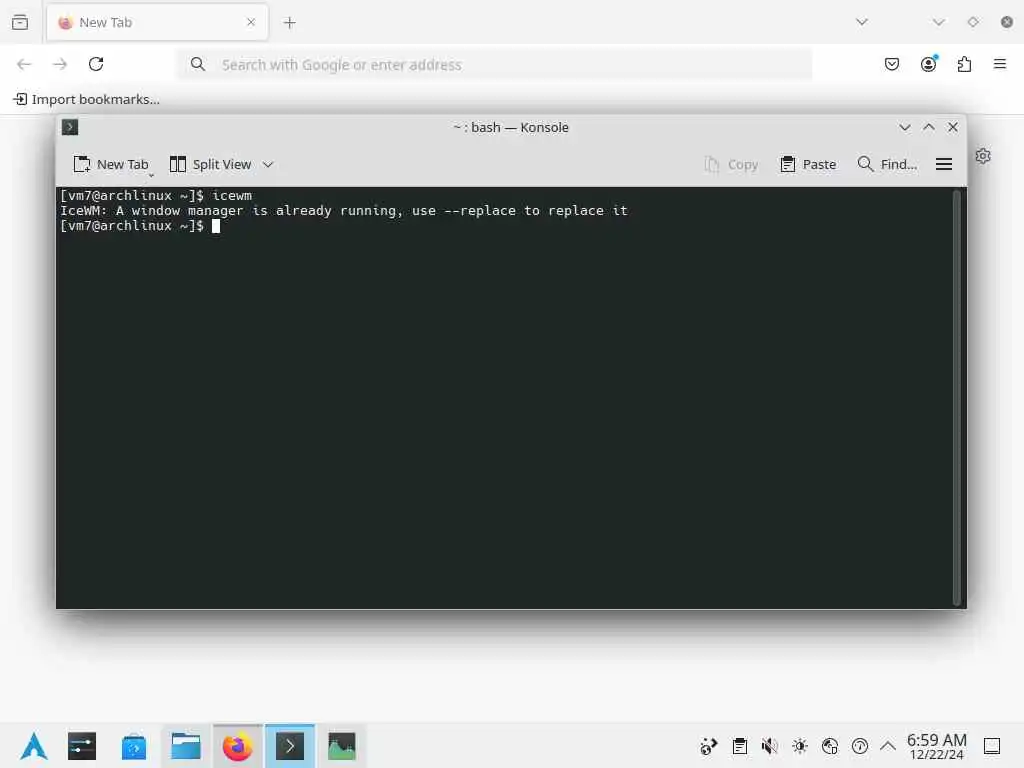
Task: Switch to Konsole from taskbar
Action: click(290, 746)
